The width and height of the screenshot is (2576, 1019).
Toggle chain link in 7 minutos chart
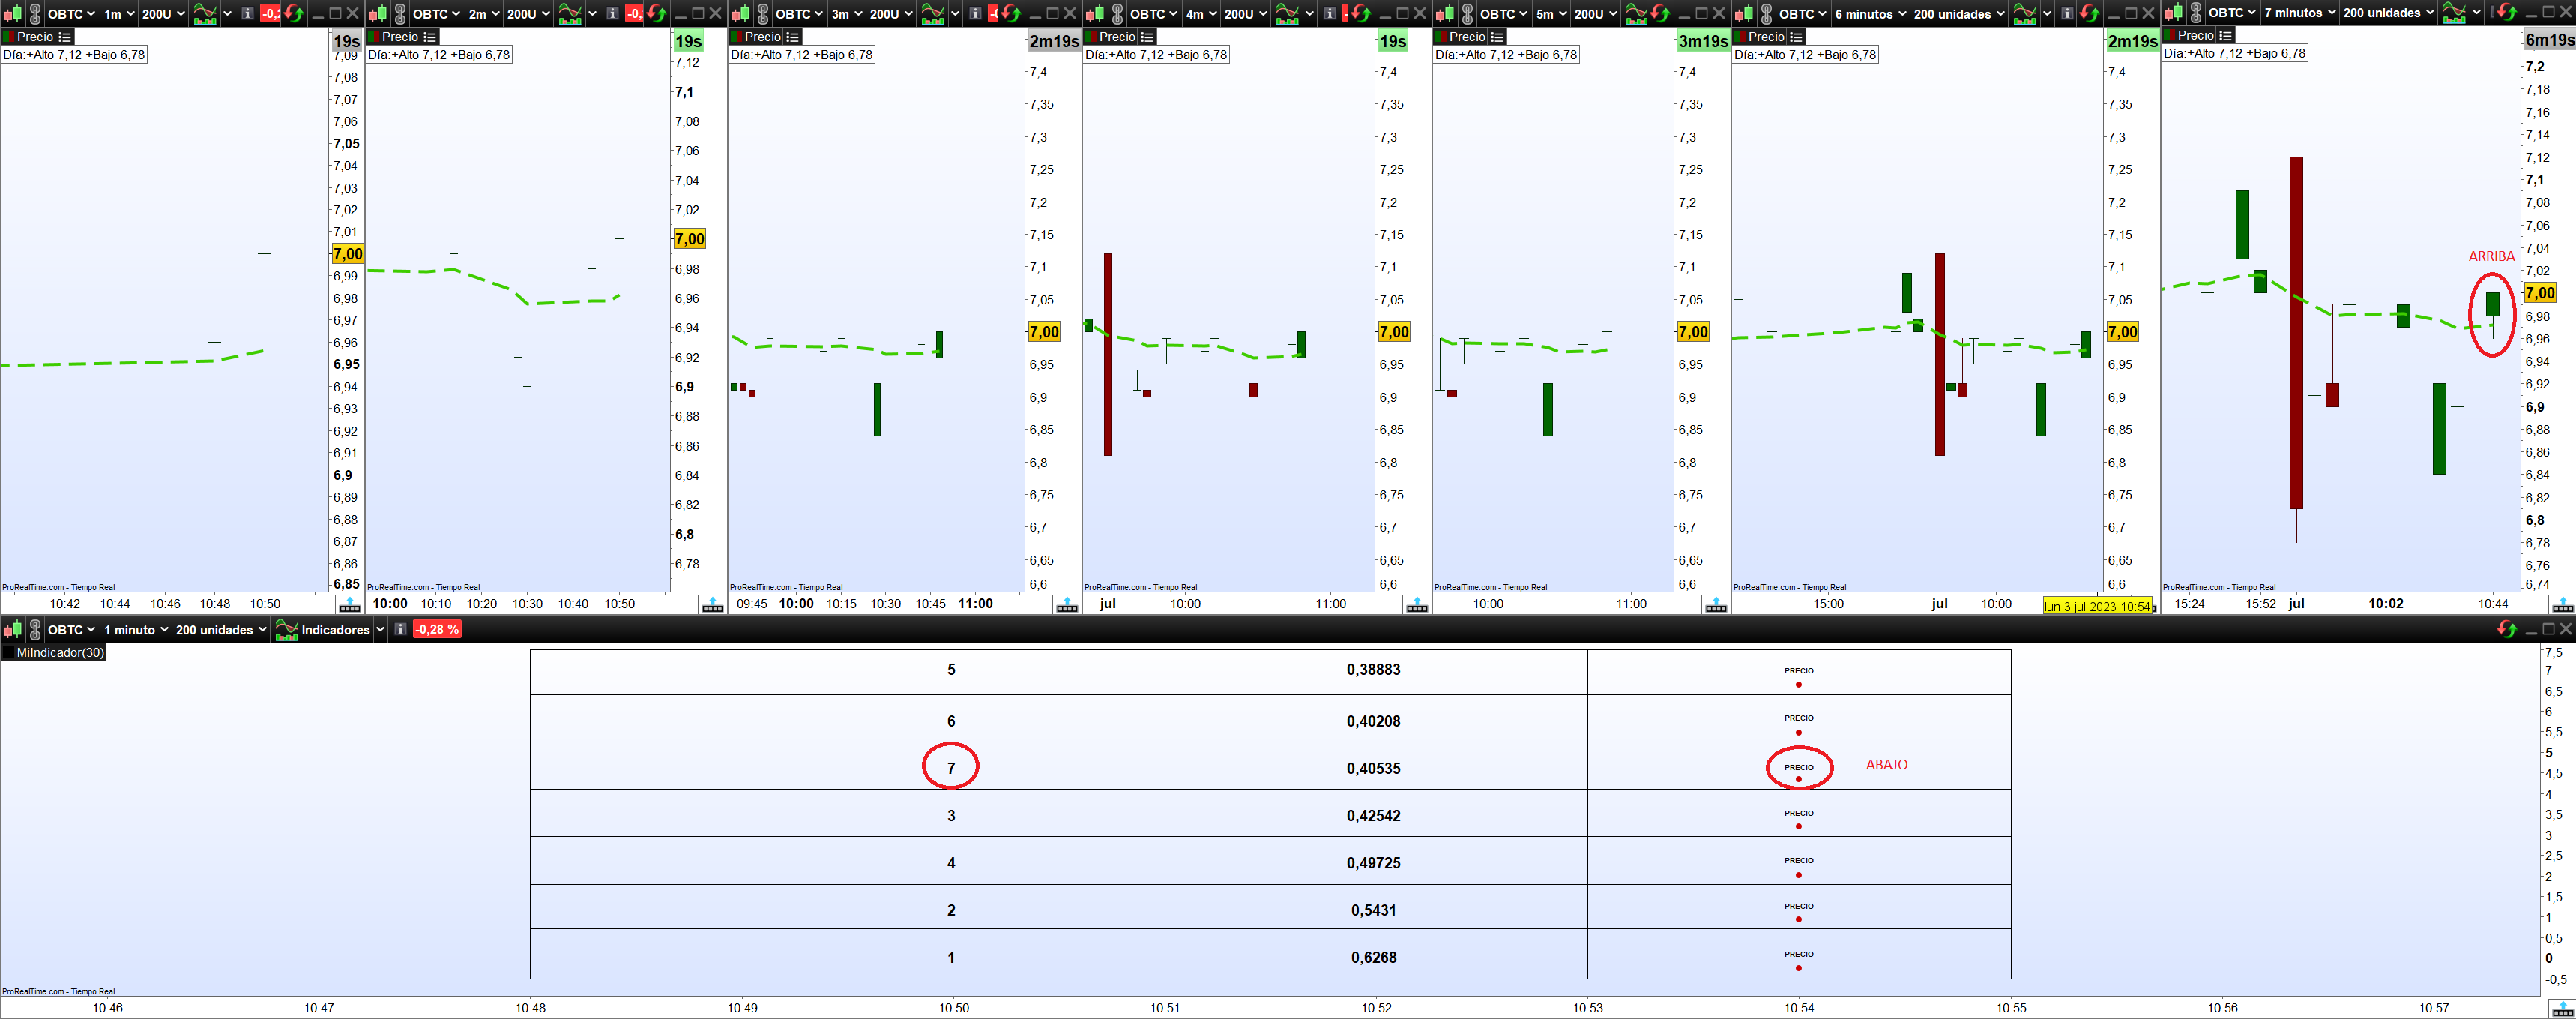coord(2195,13)
